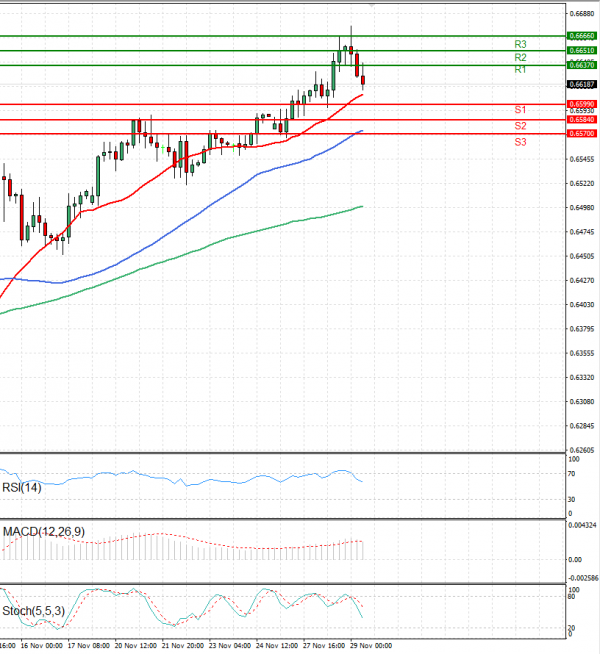600x654 pixels.
Task: Select the 0.66660 green price tag
Action: pos(582,36)
